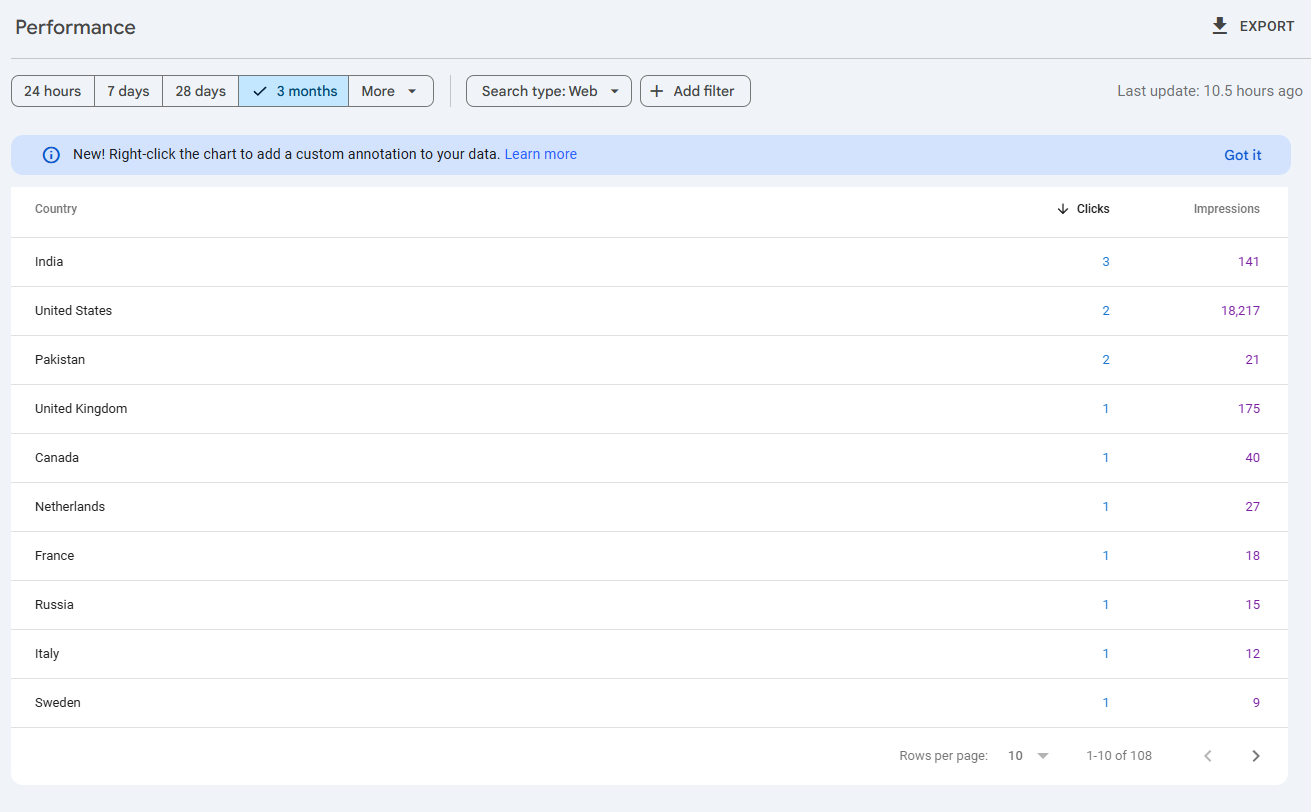Image resolution: width=1311 pixels, height=812 pixels.
Task: Click the Country column header
Action: (56, 209)
